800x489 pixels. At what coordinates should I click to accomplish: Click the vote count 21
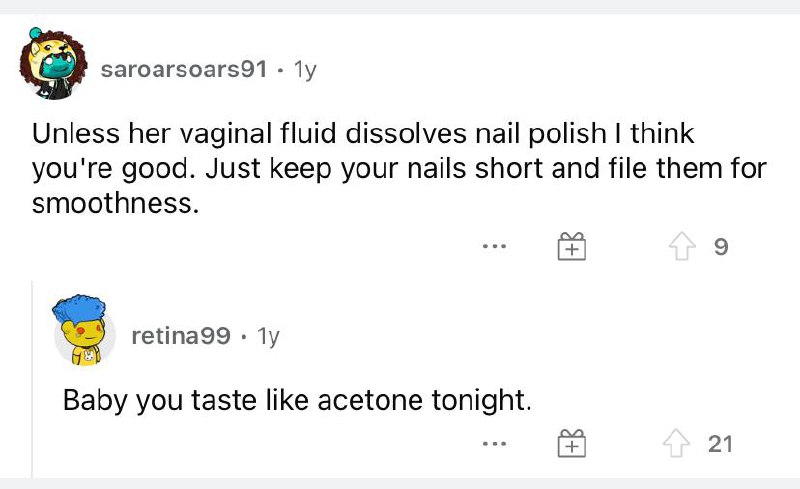(x=720, y=443)
